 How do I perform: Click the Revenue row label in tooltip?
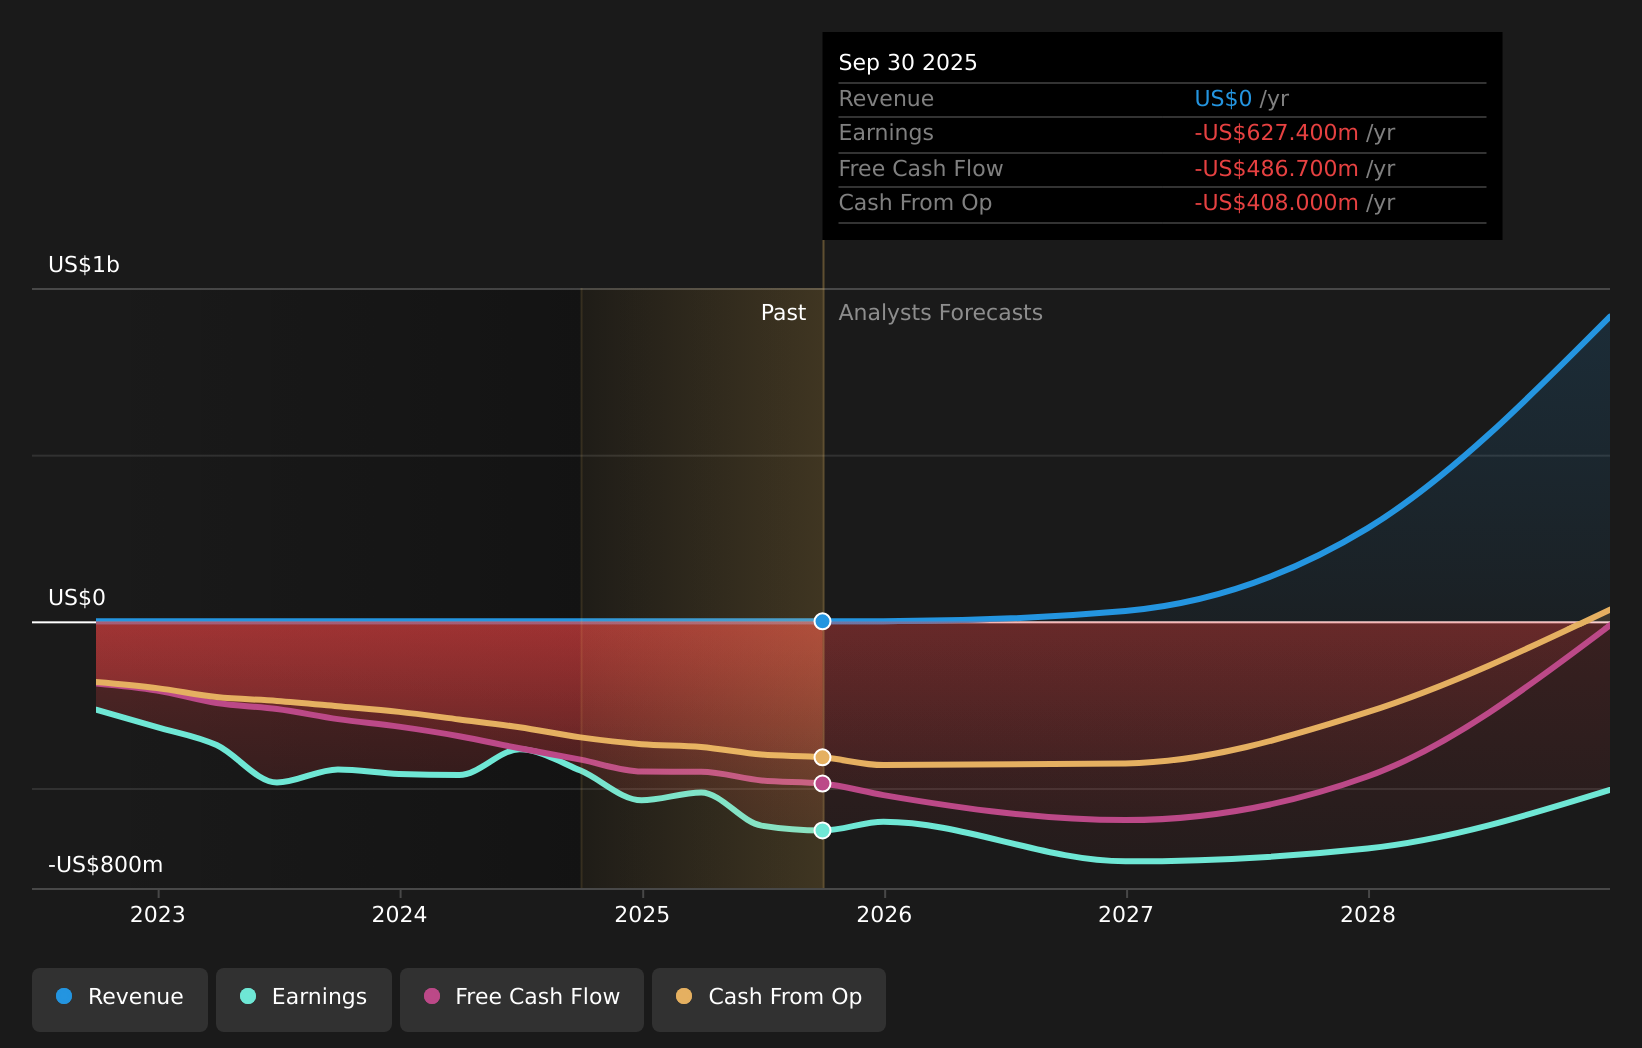[x=886, y=99]
